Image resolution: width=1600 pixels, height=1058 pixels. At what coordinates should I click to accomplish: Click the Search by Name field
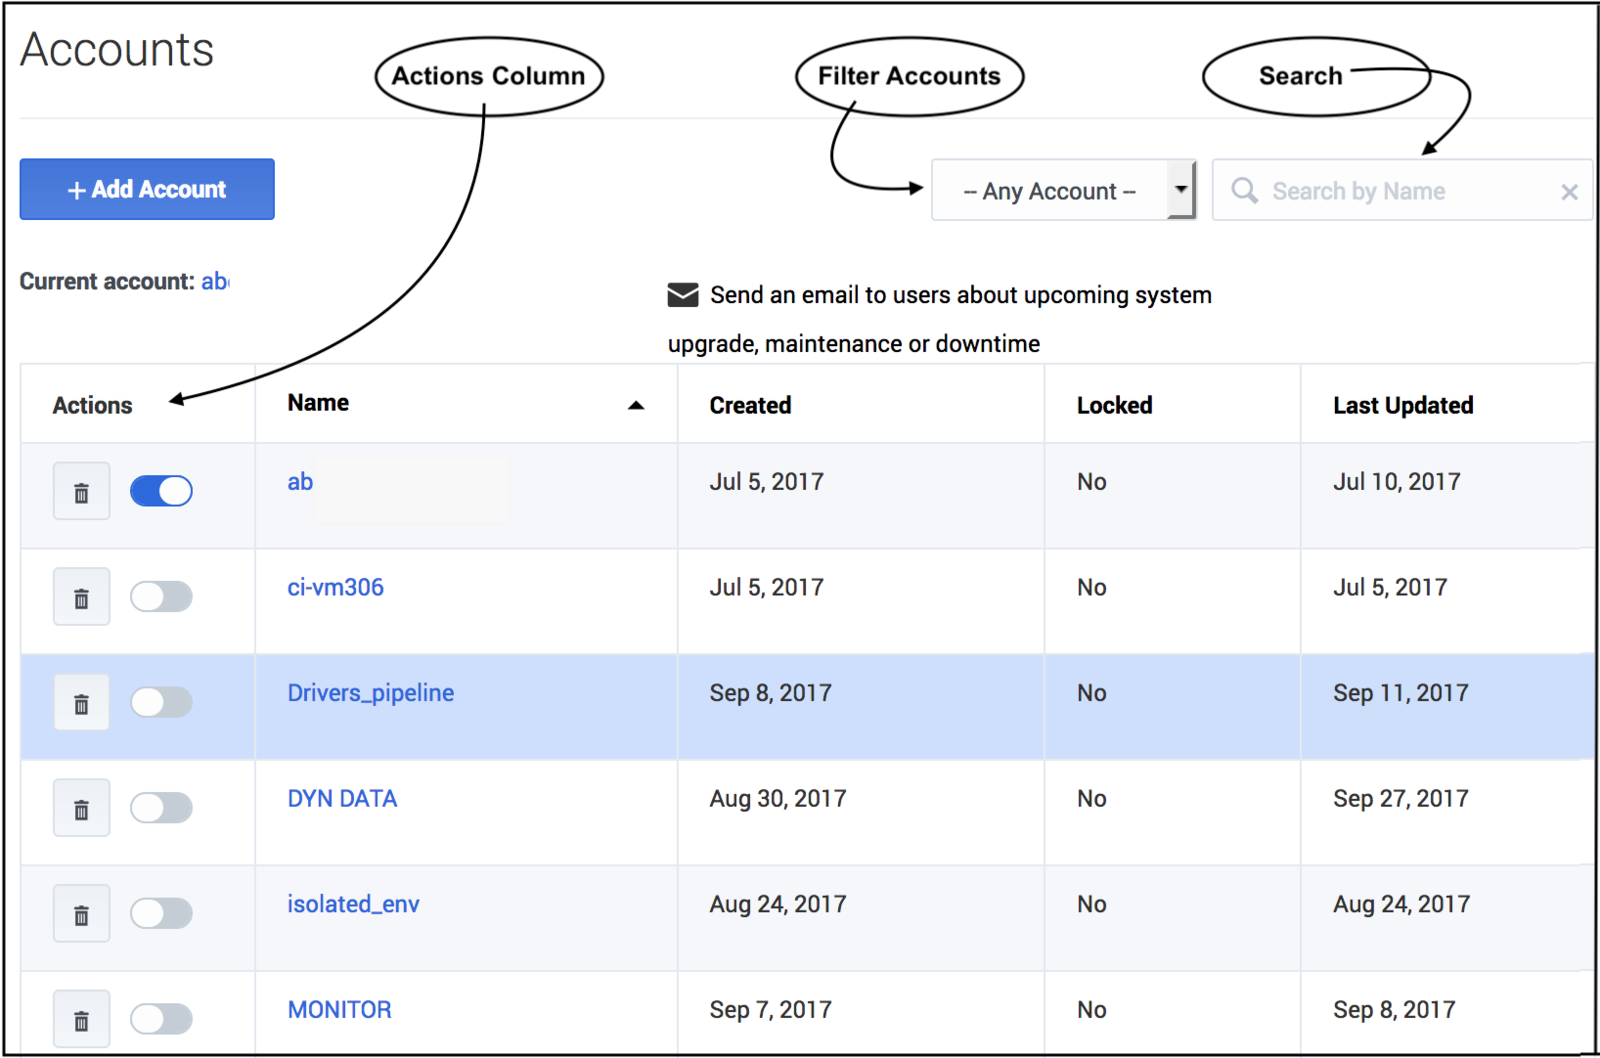coord(1402,190)
